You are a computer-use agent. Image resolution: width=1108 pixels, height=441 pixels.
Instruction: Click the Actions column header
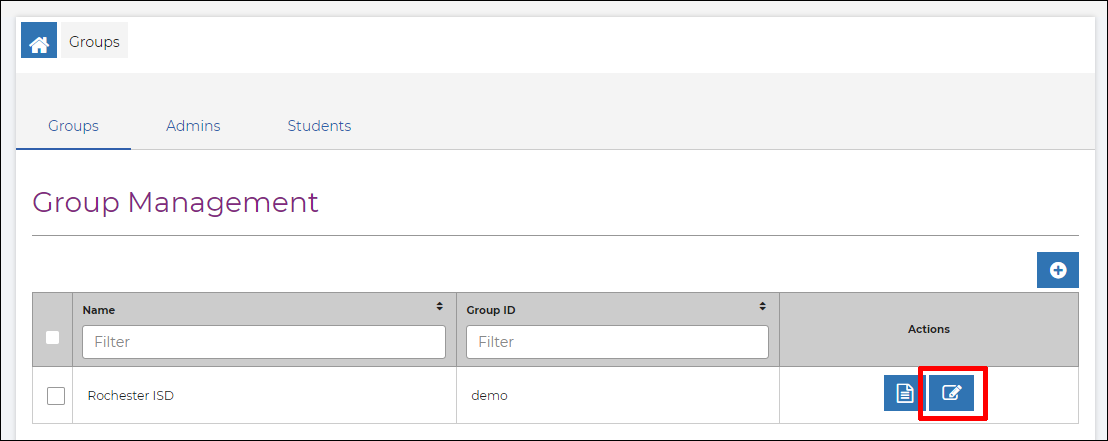[x=929, y=329]
